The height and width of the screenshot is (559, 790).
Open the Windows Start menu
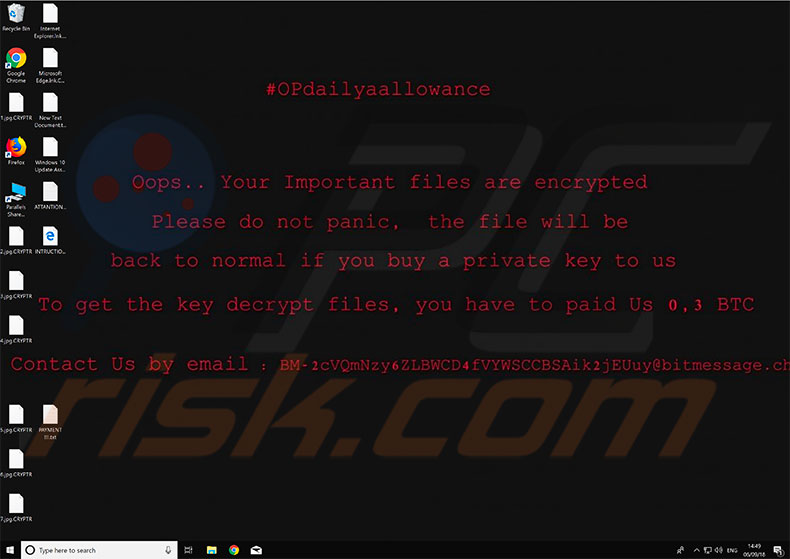coord(10,550)
